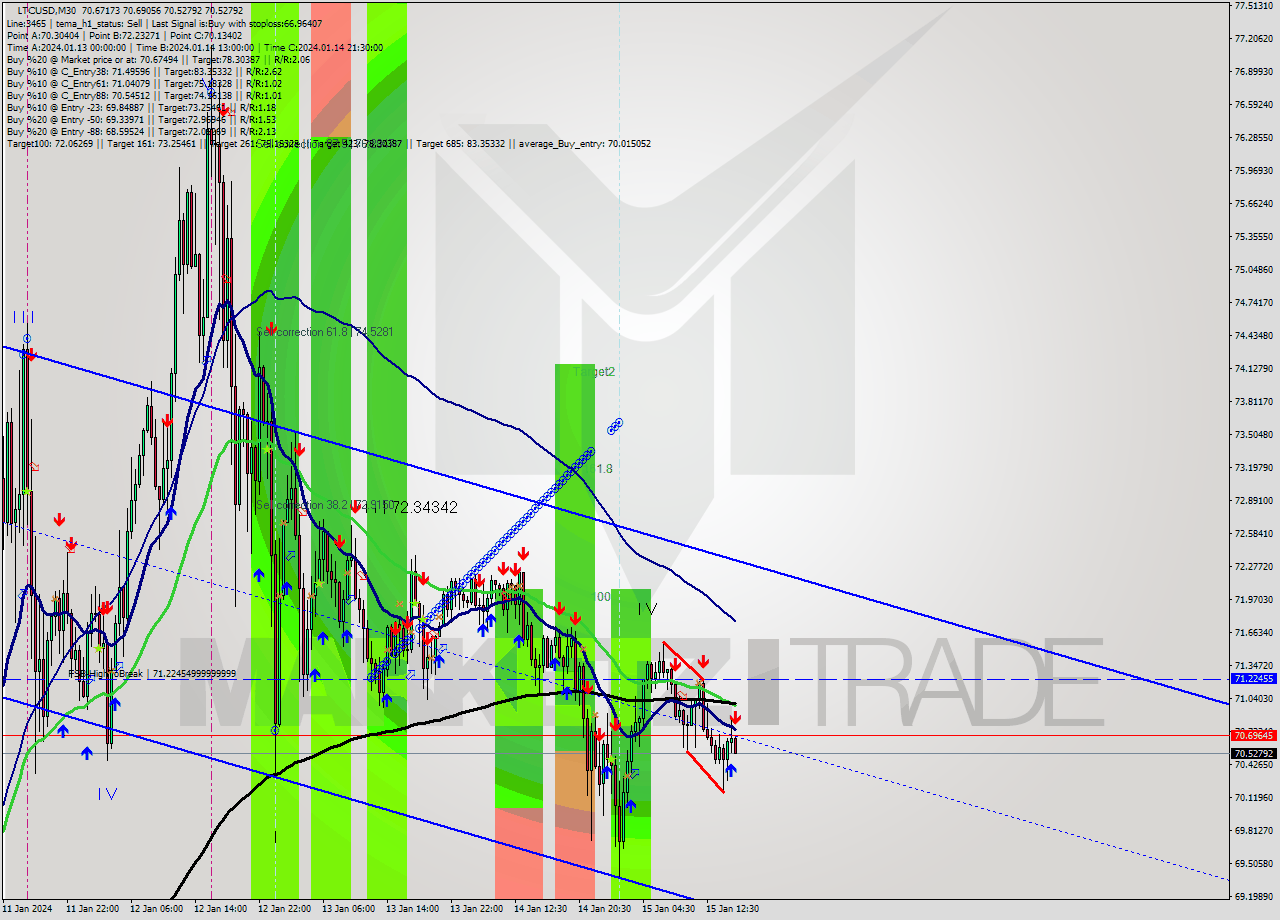This screenshot has height=920, width=1280.
Task: Click the blue 71.22455 price tag
Action: pos(1253,678)
